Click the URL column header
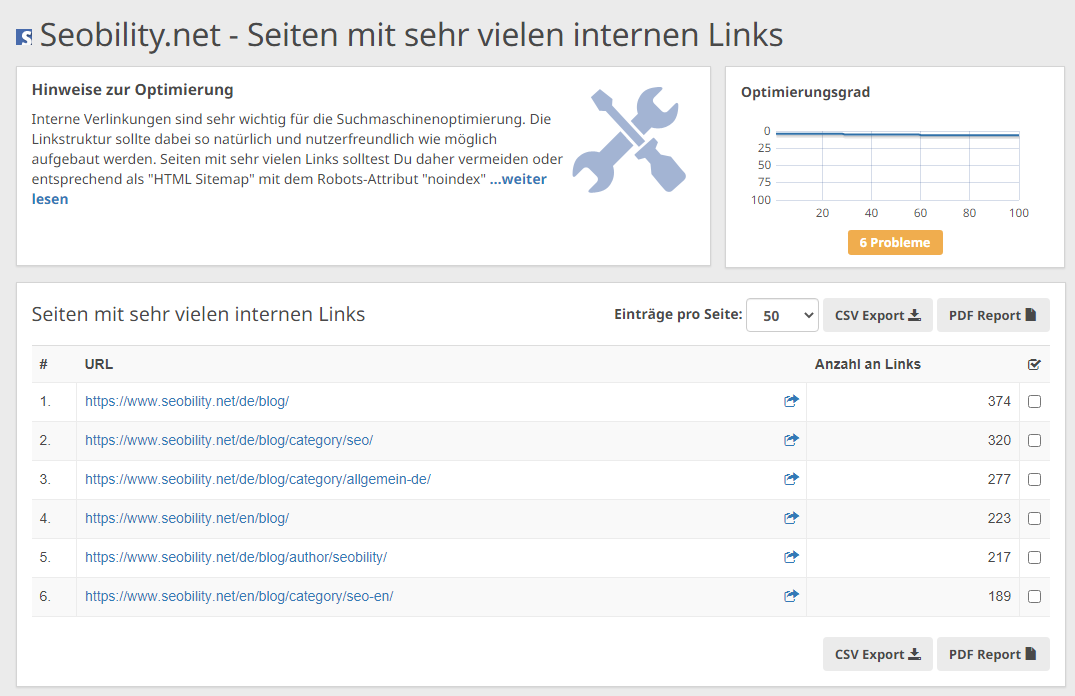The width and height of the screenshot is (1075, 696). click(x=99, y=365)
